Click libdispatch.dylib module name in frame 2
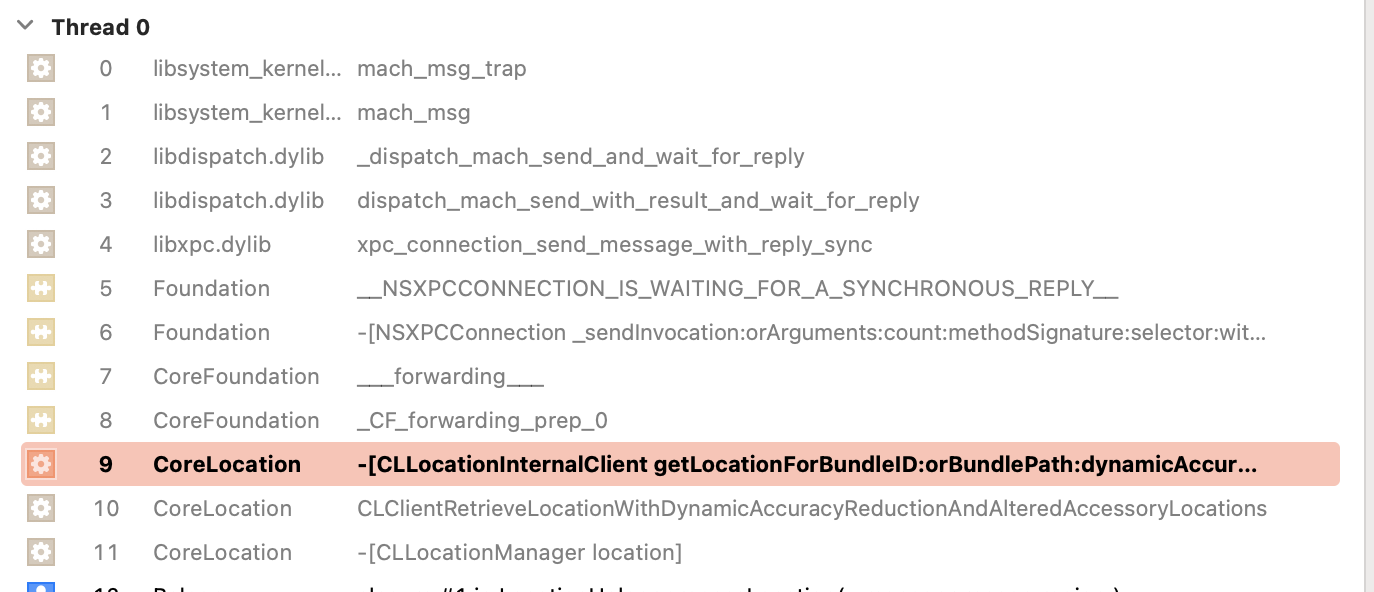This screenshot has width=1374, height=592. [239, 157]
